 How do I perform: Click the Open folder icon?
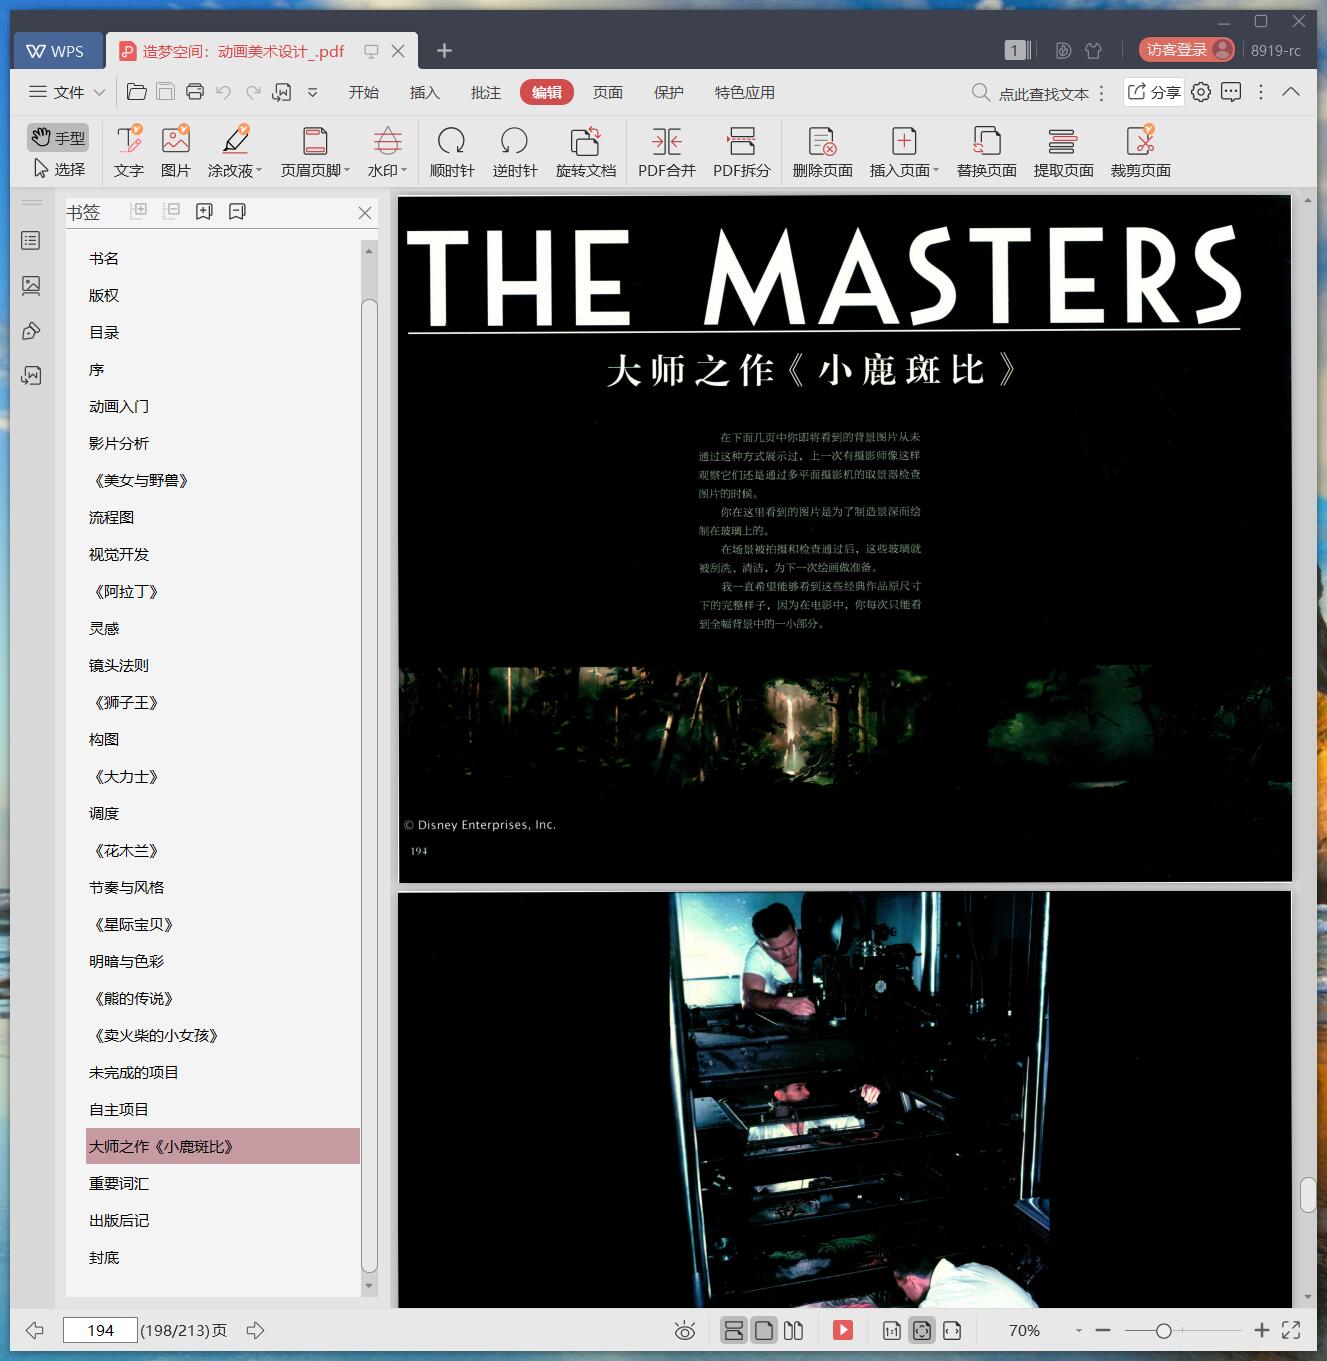point(137,92)
